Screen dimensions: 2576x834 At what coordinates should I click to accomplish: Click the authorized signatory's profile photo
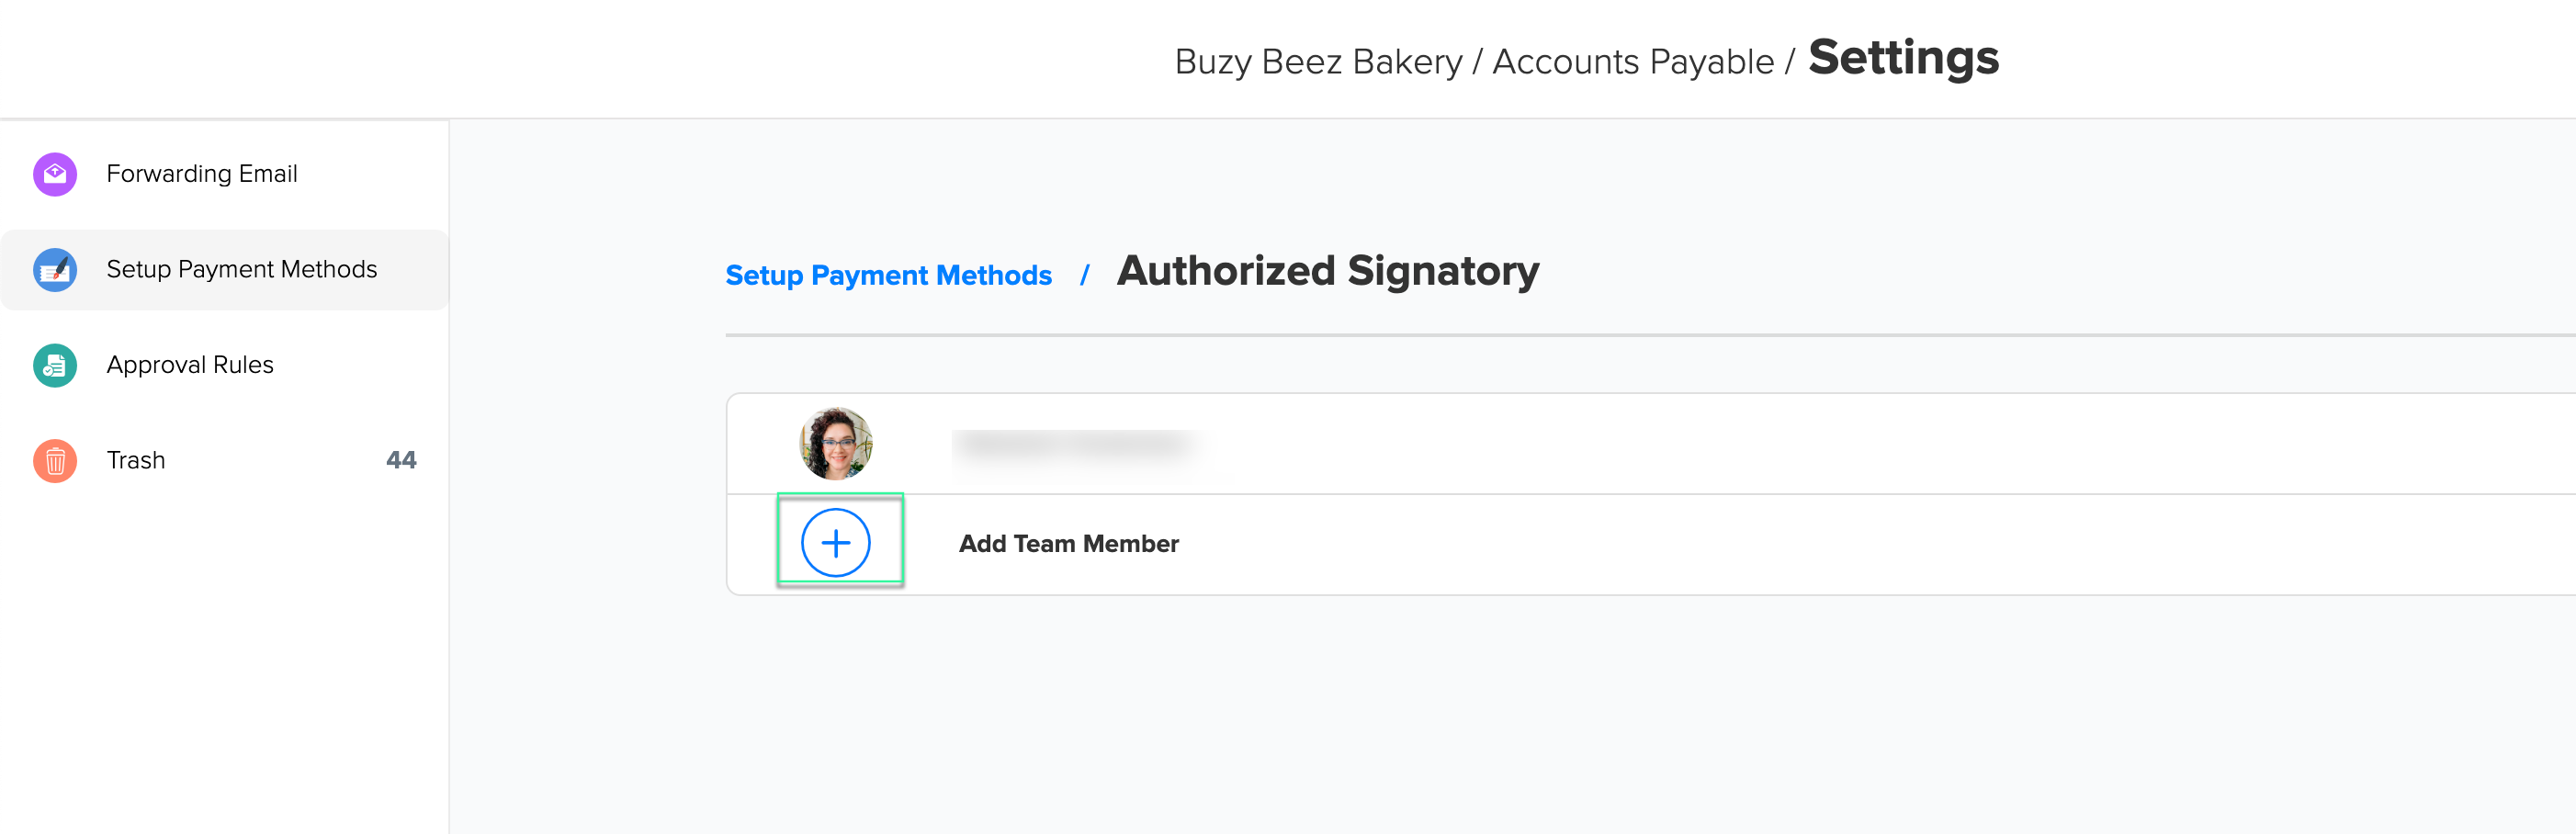[x=838, y=442]
